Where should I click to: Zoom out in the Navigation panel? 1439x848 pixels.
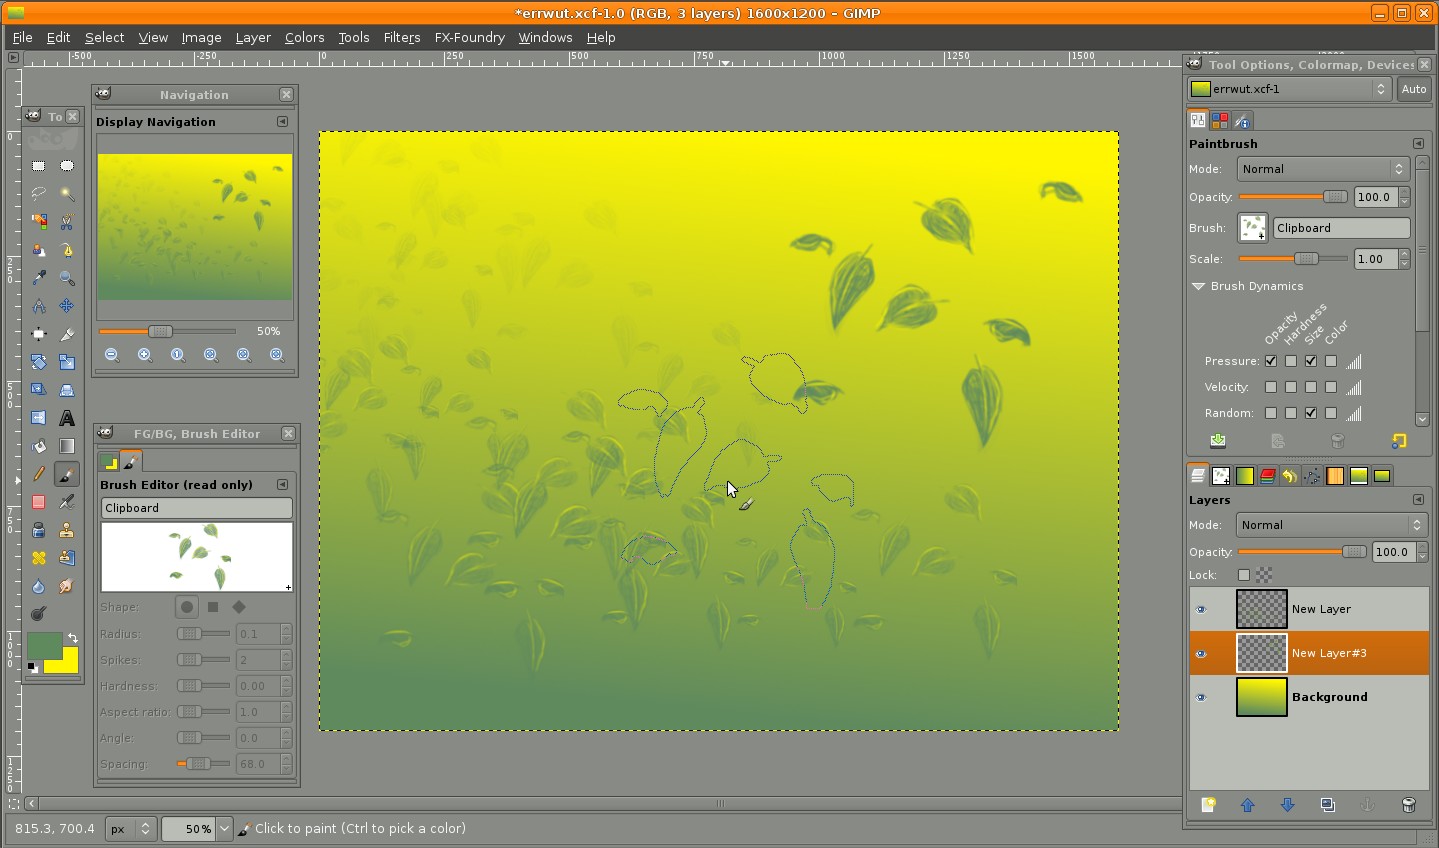click(112, 355)
